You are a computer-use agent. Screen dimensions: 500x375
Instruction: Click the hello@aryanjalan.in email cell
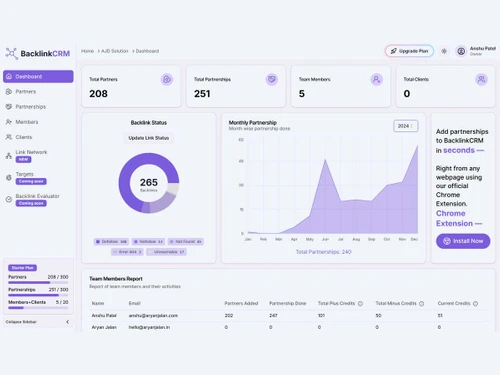(x=149, y=327)
